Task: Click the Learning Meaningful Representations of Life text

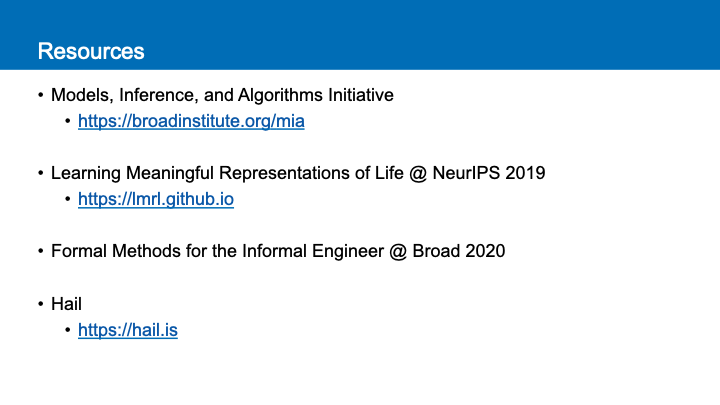Action: point(227,173)
